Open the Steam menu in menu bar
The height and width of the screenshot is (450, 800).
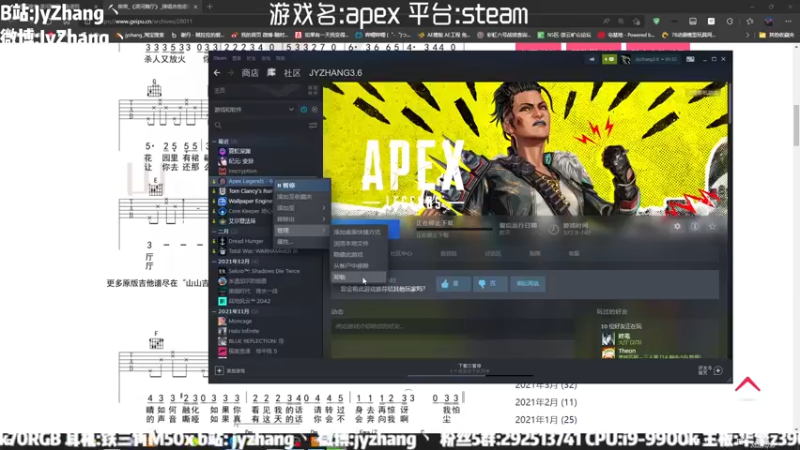pos(220,58)
